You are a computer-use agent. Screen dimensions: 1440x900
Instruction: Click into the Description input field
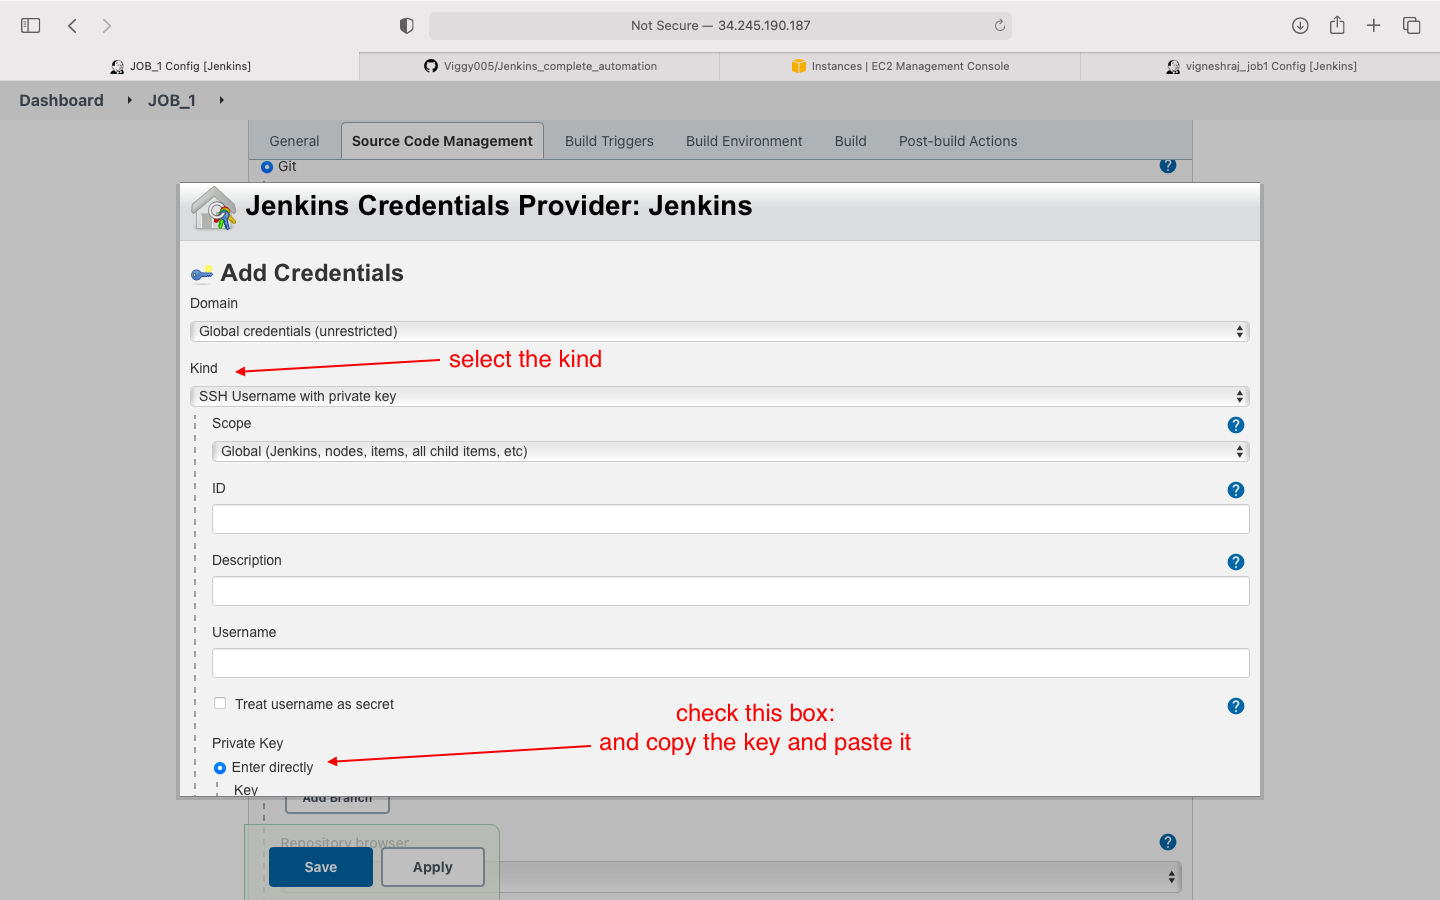pos(731,591)
